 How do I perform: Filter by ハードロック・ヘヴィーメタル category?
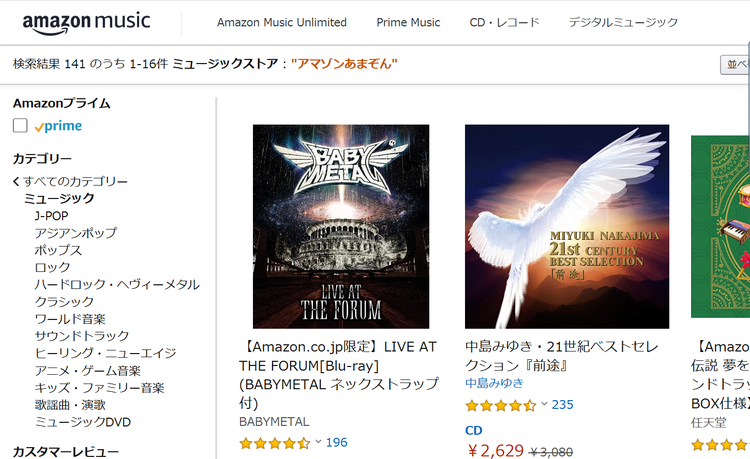click(x=117, y=284)
